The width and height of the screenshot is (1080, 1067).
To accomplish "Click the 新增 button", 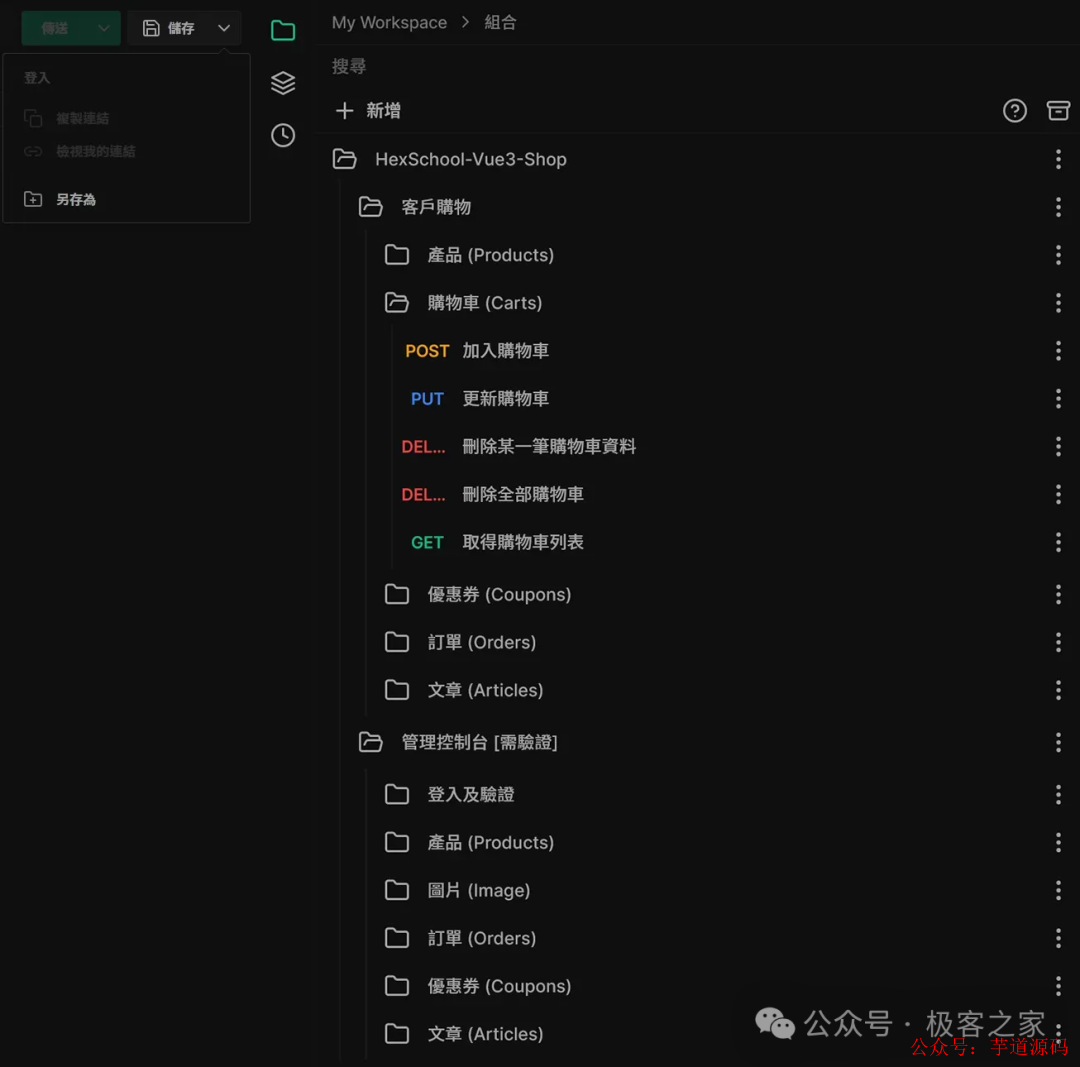I will 368,110.
